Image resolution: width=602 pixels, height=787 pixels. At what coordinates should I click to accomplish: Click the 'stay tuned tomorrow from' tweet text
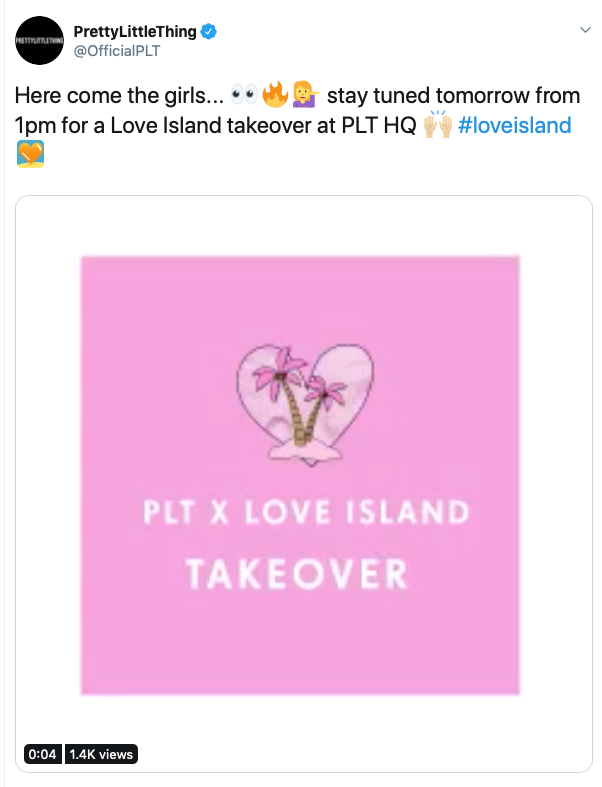pyautogui.click(x=453, y=95)
